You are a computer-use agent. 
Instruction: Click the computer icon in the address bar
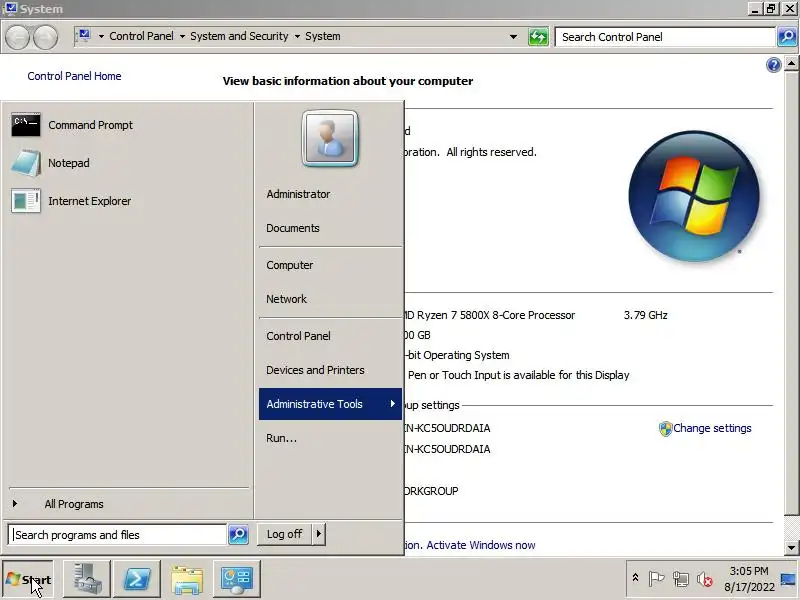coord(84,36)
